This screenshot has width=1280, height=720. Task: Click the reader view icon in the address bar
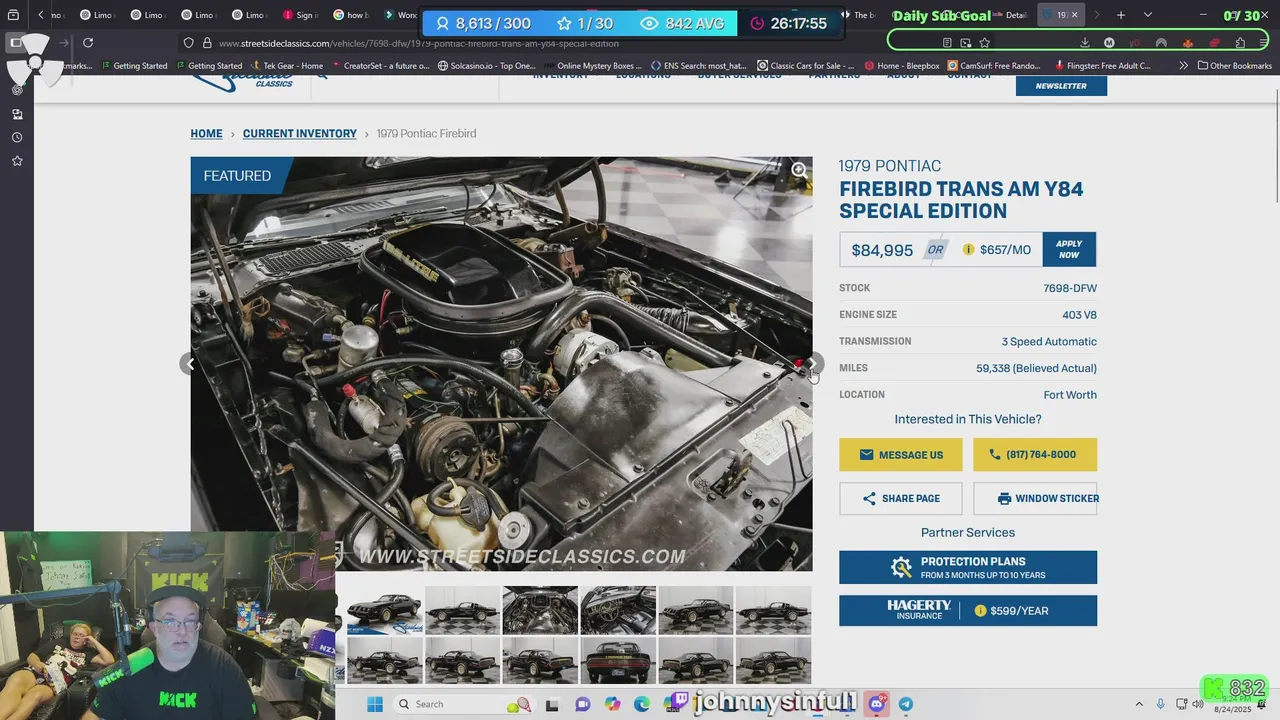(947, 43)
